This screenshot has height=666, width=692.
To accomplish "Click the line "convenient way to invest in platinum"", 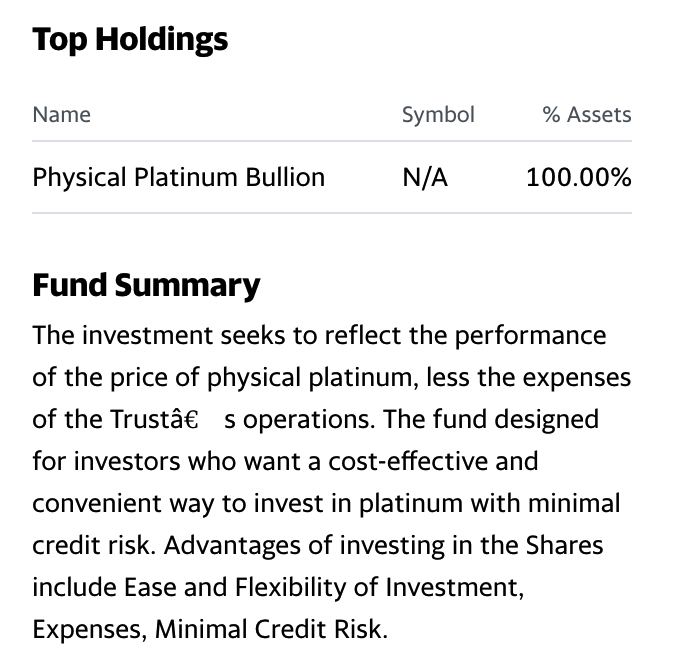I will (327, 504).
